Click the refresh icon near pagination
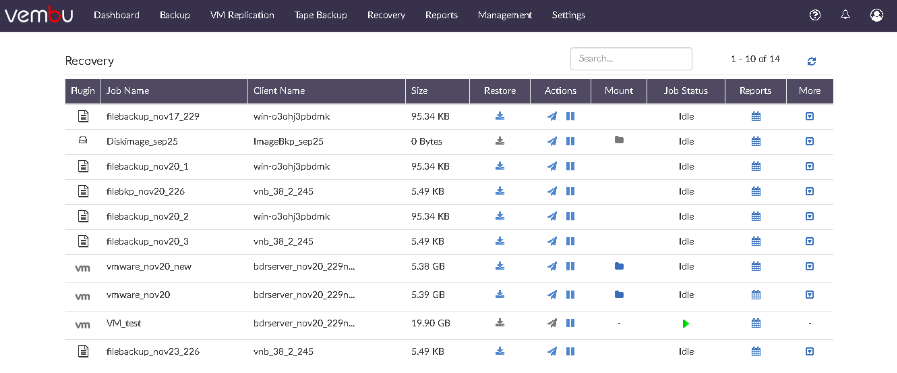 [x=811, y=61]
